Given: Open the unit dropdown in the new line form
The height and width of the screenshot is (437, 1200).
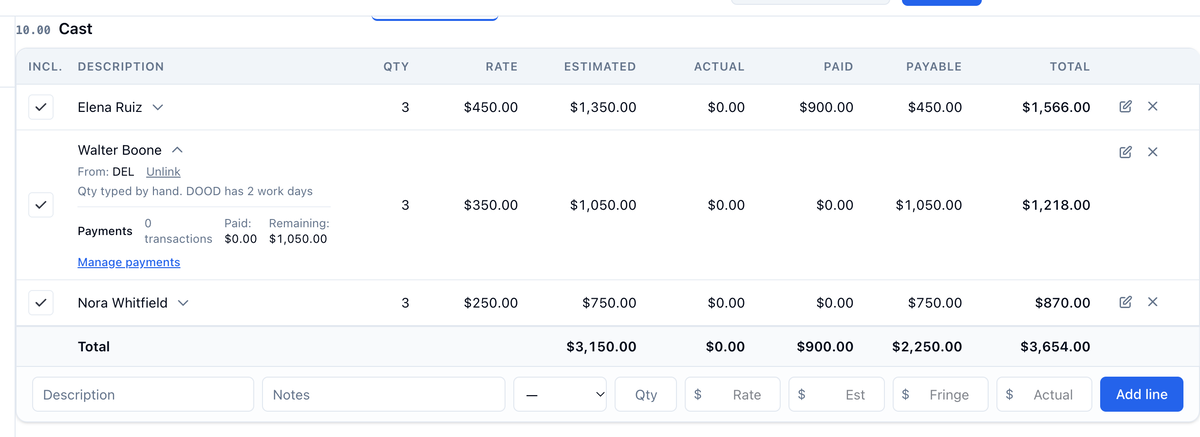Looking at the screenshot, I should (561, 394).
